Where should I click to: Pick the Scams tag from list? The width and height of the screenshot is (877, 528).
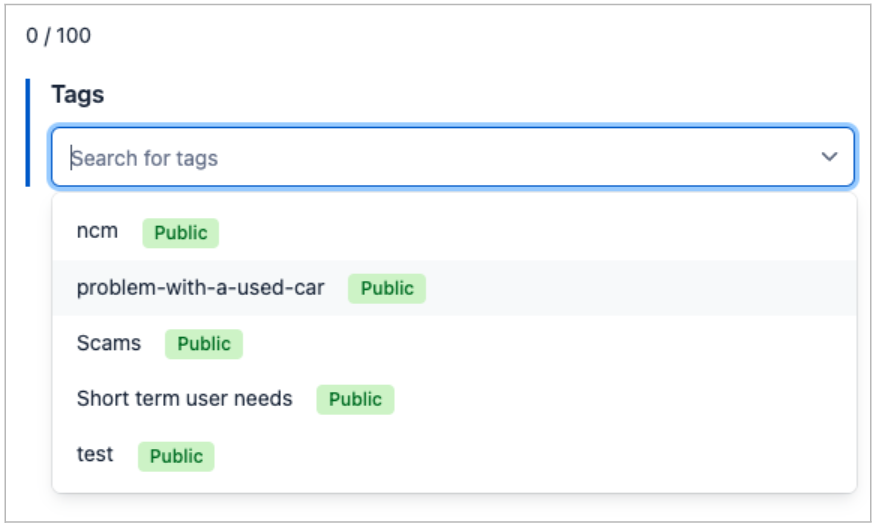click(x=108, y=344)
